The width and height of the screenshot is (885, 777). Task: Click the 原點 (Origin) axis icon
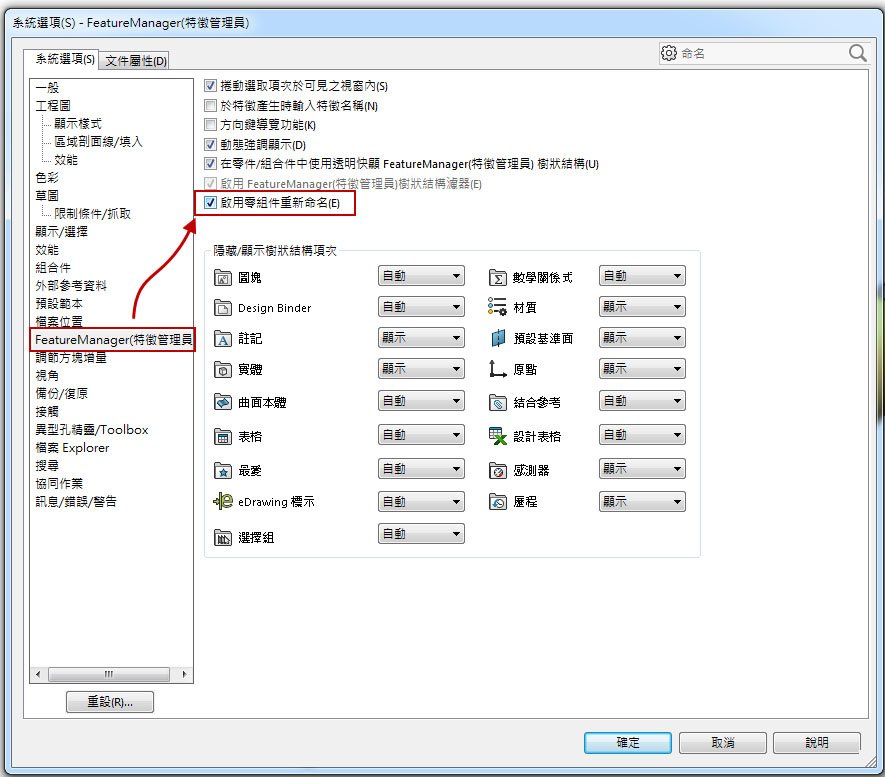(x=498, y=369)
